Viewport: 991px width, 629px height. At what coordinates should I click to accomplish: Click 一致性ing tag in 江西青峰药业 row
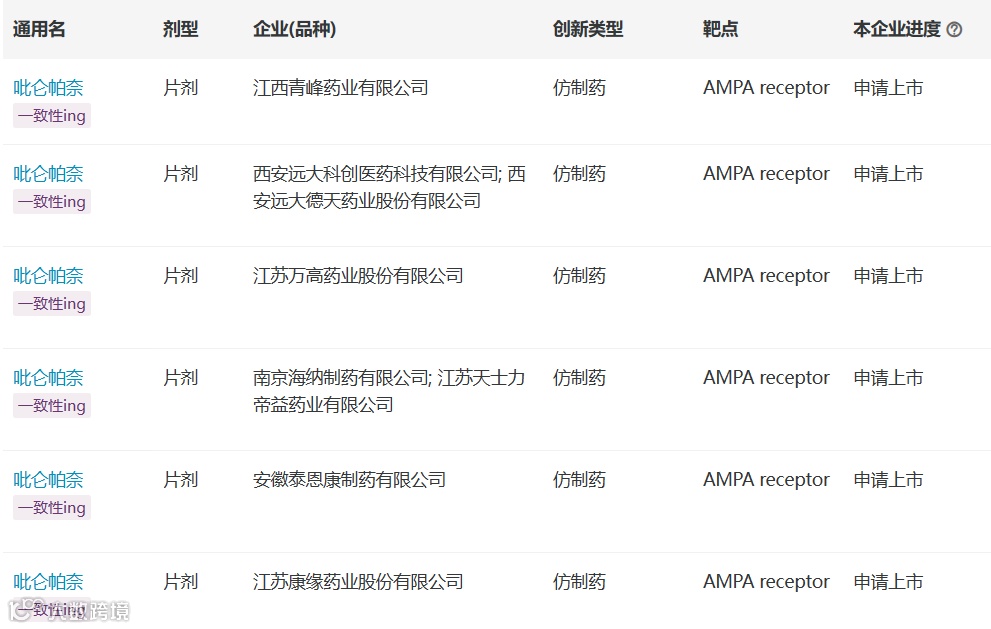pyautogui.click(x=52, y=116)
